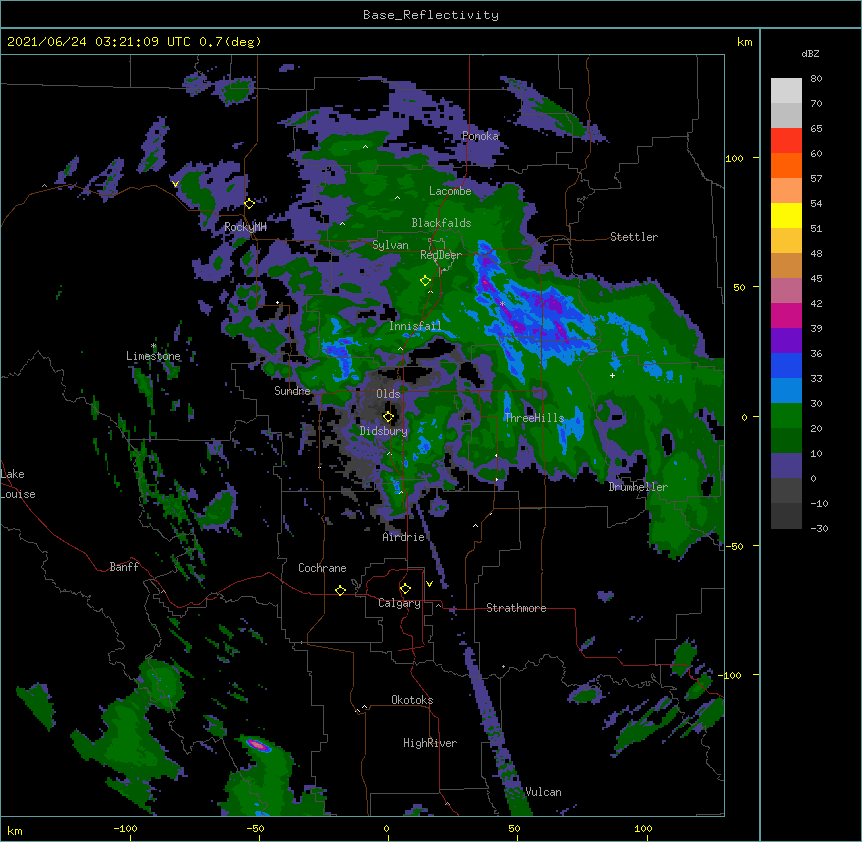The height and width of the screenshot is (842, 862).
Task: Click the Drumheller label
Action: pos(638,487)
